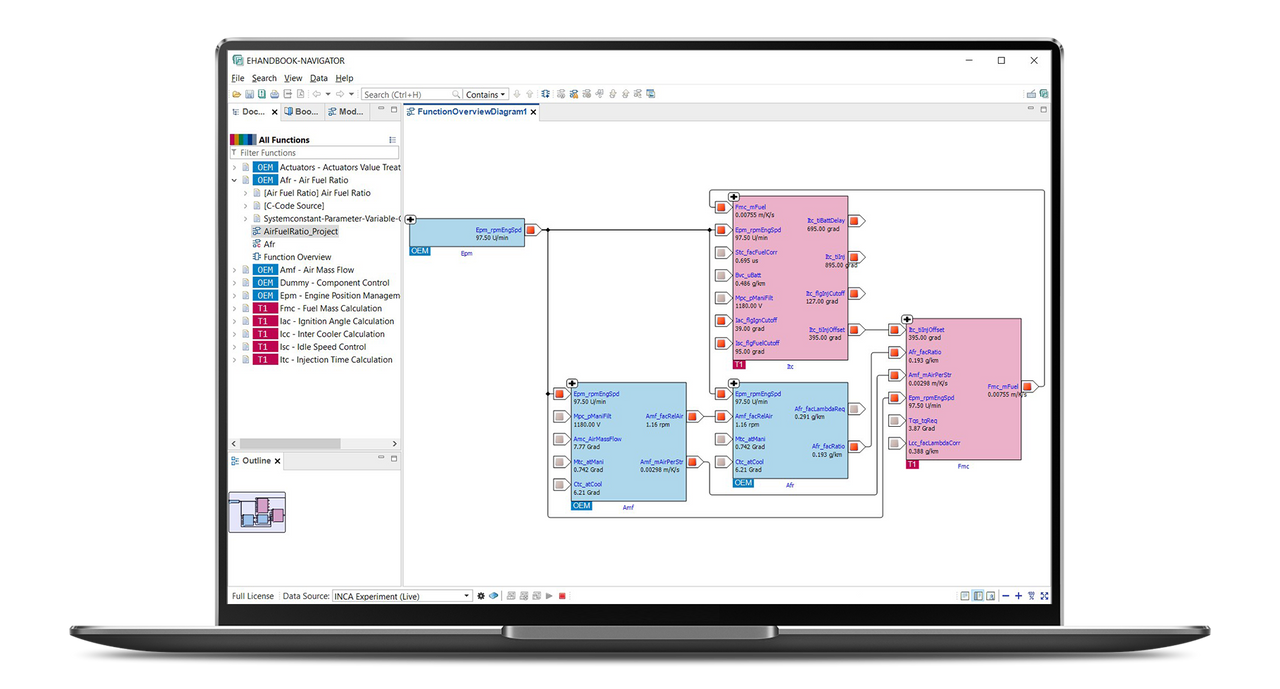Open the Contains search mode dropdown
The height and width of the screenshot is (689, 1280).
pos(486,95)
